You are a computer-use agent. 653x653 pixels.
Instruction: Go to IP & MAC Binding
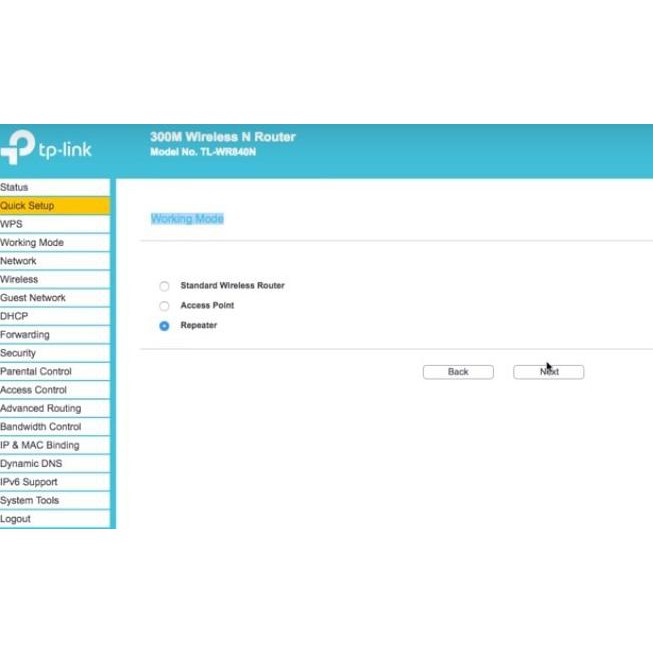(x=40, y=445)
